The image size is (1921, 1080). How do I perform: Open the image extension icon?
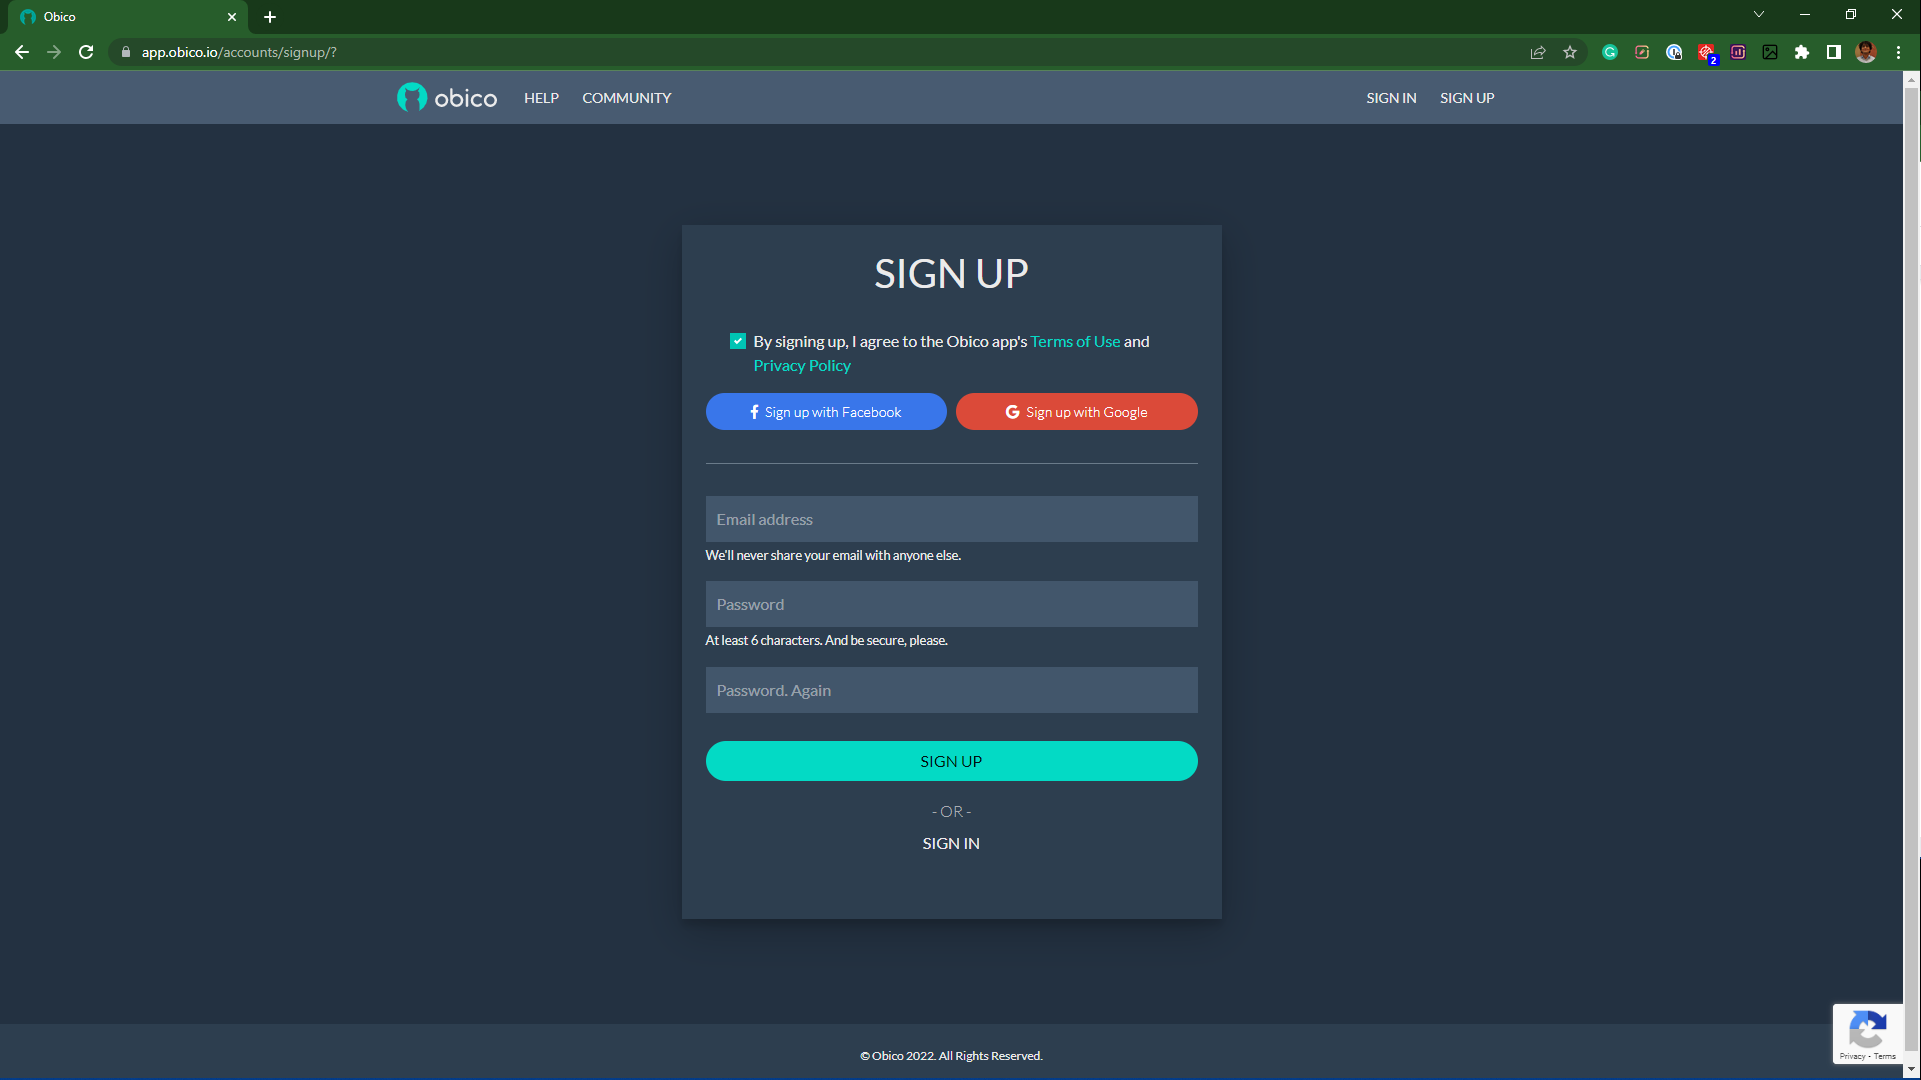point(1770,52)
